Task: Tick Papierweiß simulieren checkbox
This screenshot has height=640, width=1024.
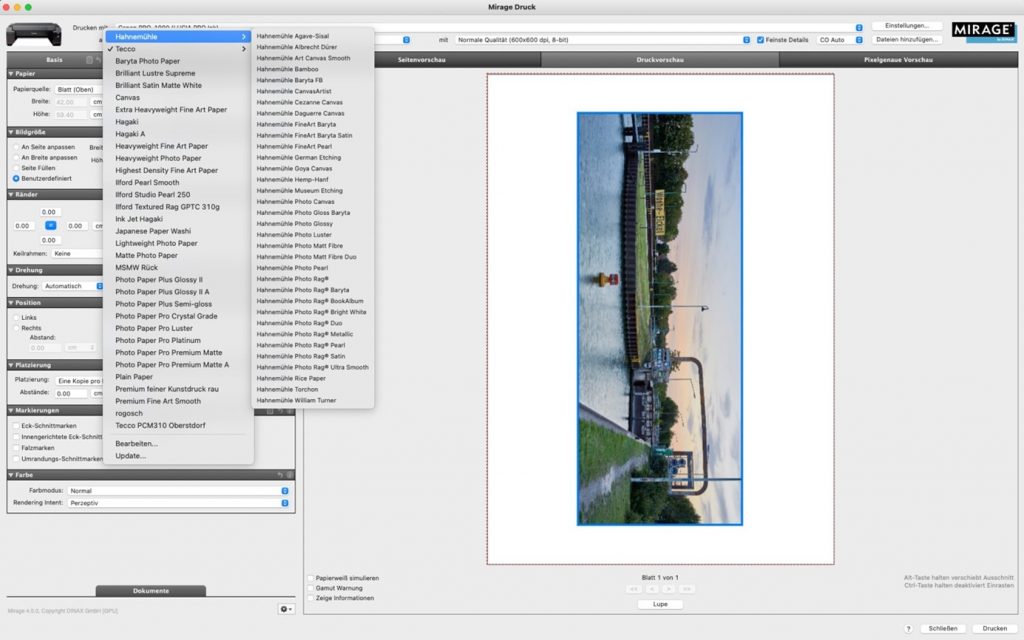Action: pos(311,578)
